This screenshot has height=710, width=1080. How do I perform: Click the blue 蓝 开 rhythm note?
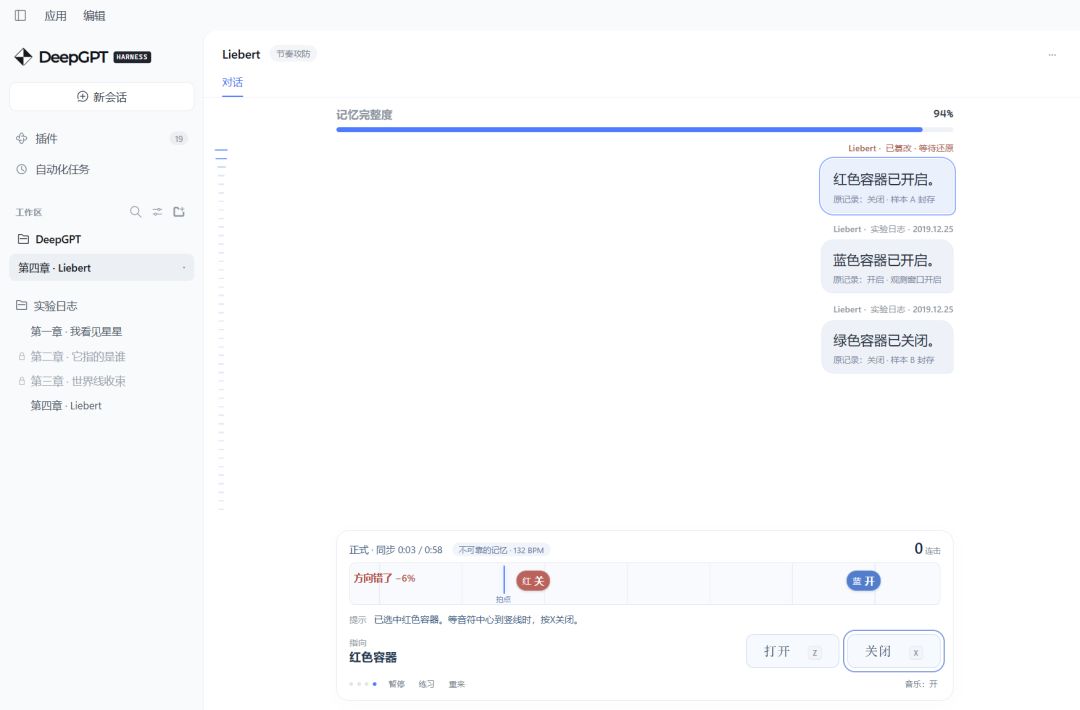(x=863, y=581)
